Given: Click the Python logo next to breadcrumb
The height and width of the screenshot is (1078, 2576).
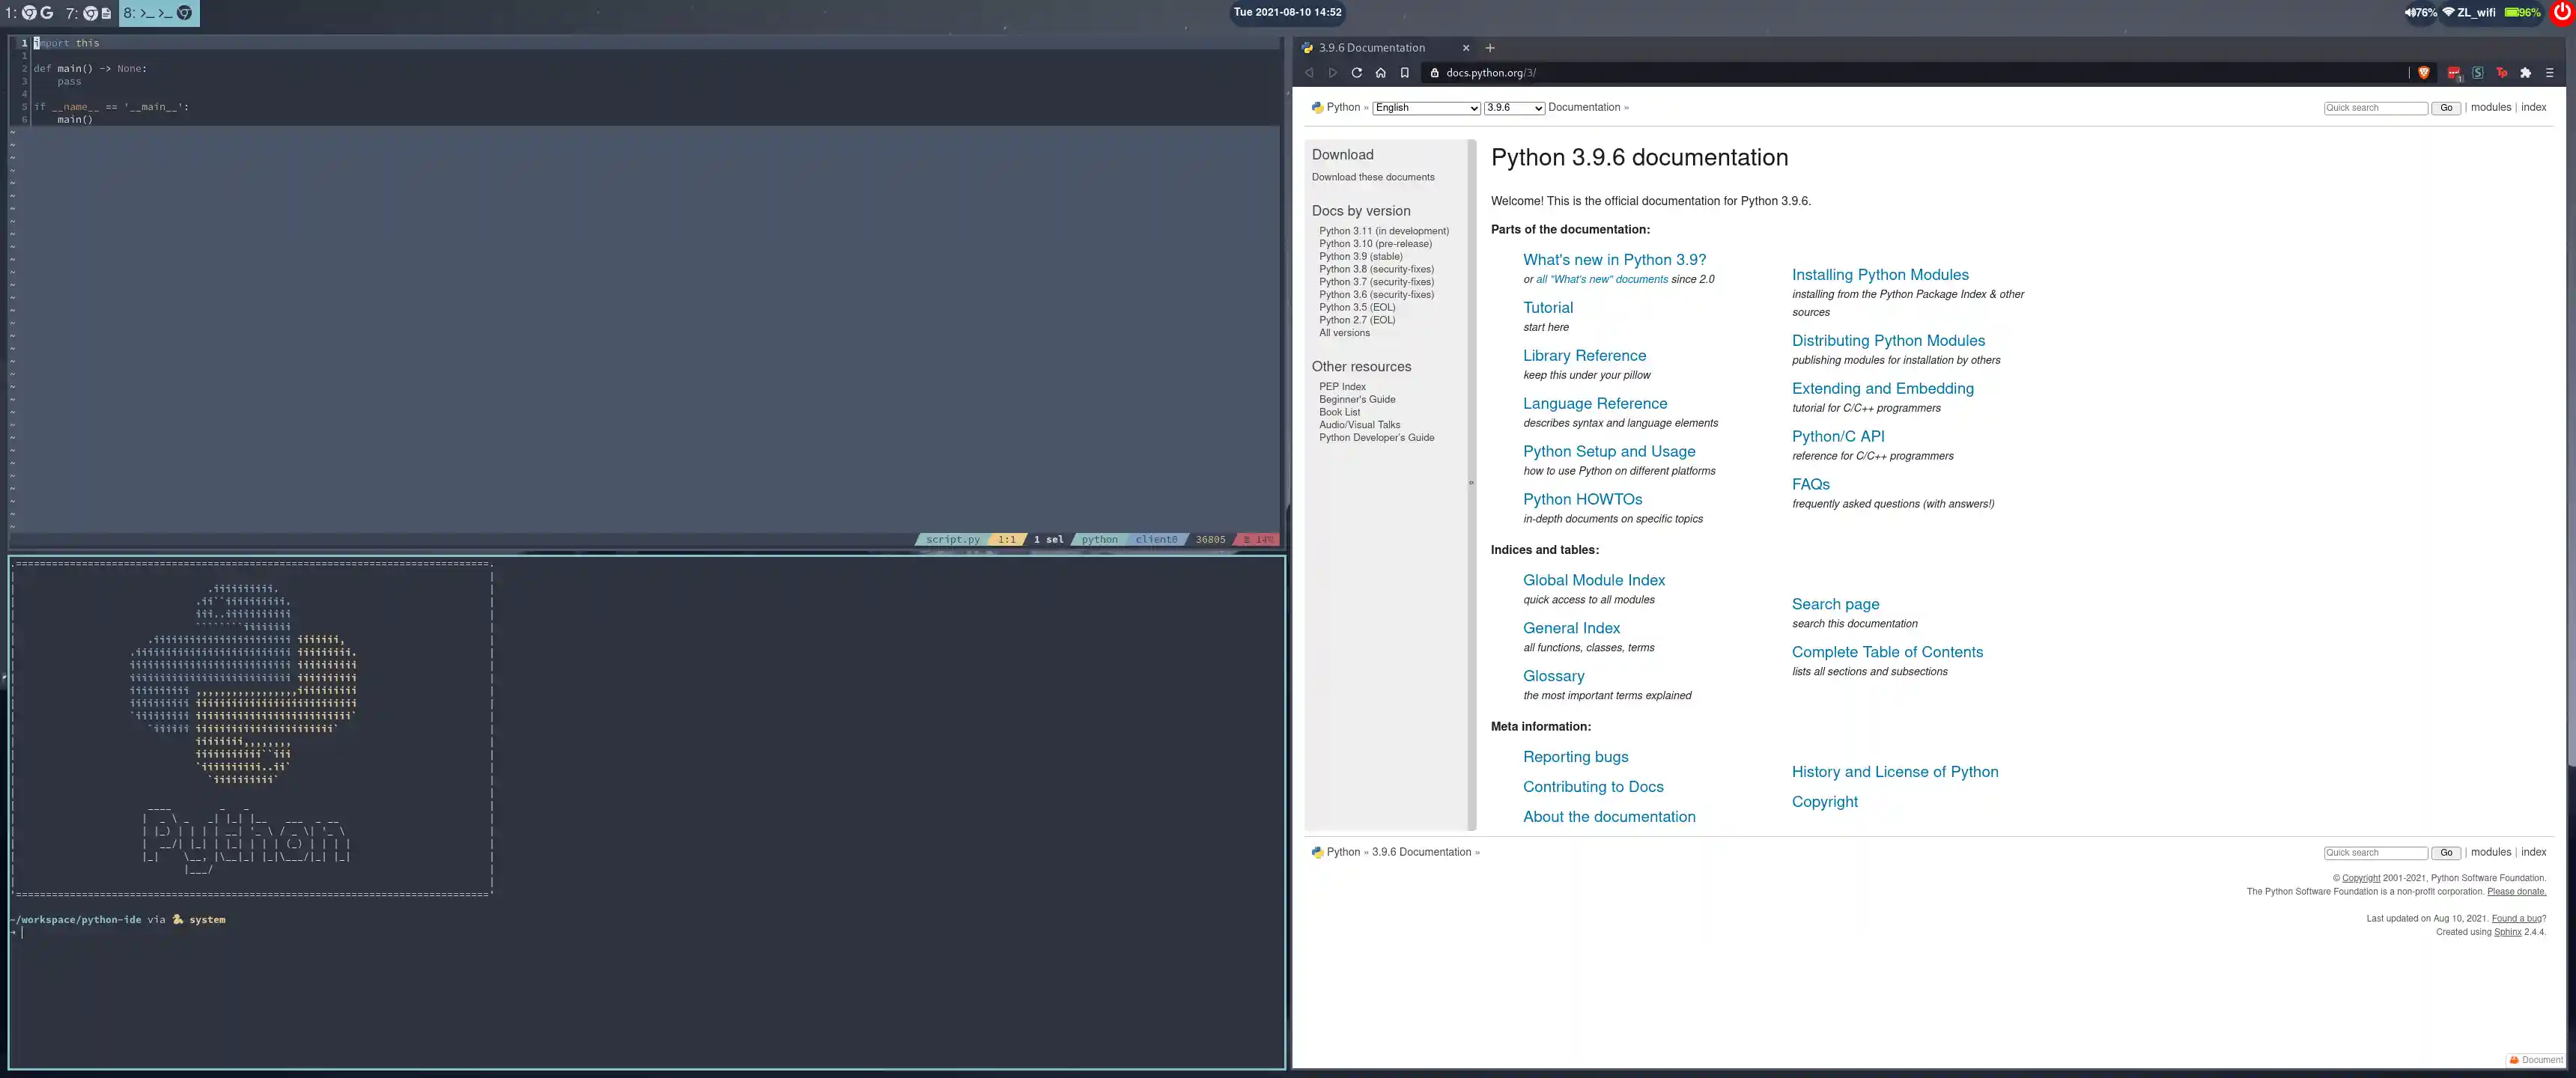Looking at the screenshot, I should pyautogui.click(x=1318, y=107).
